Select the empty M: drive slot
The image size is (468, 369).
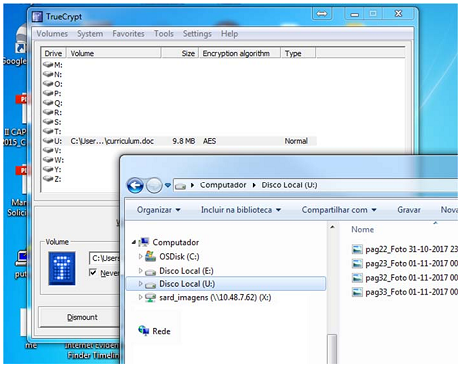click(x=53, y=64)
